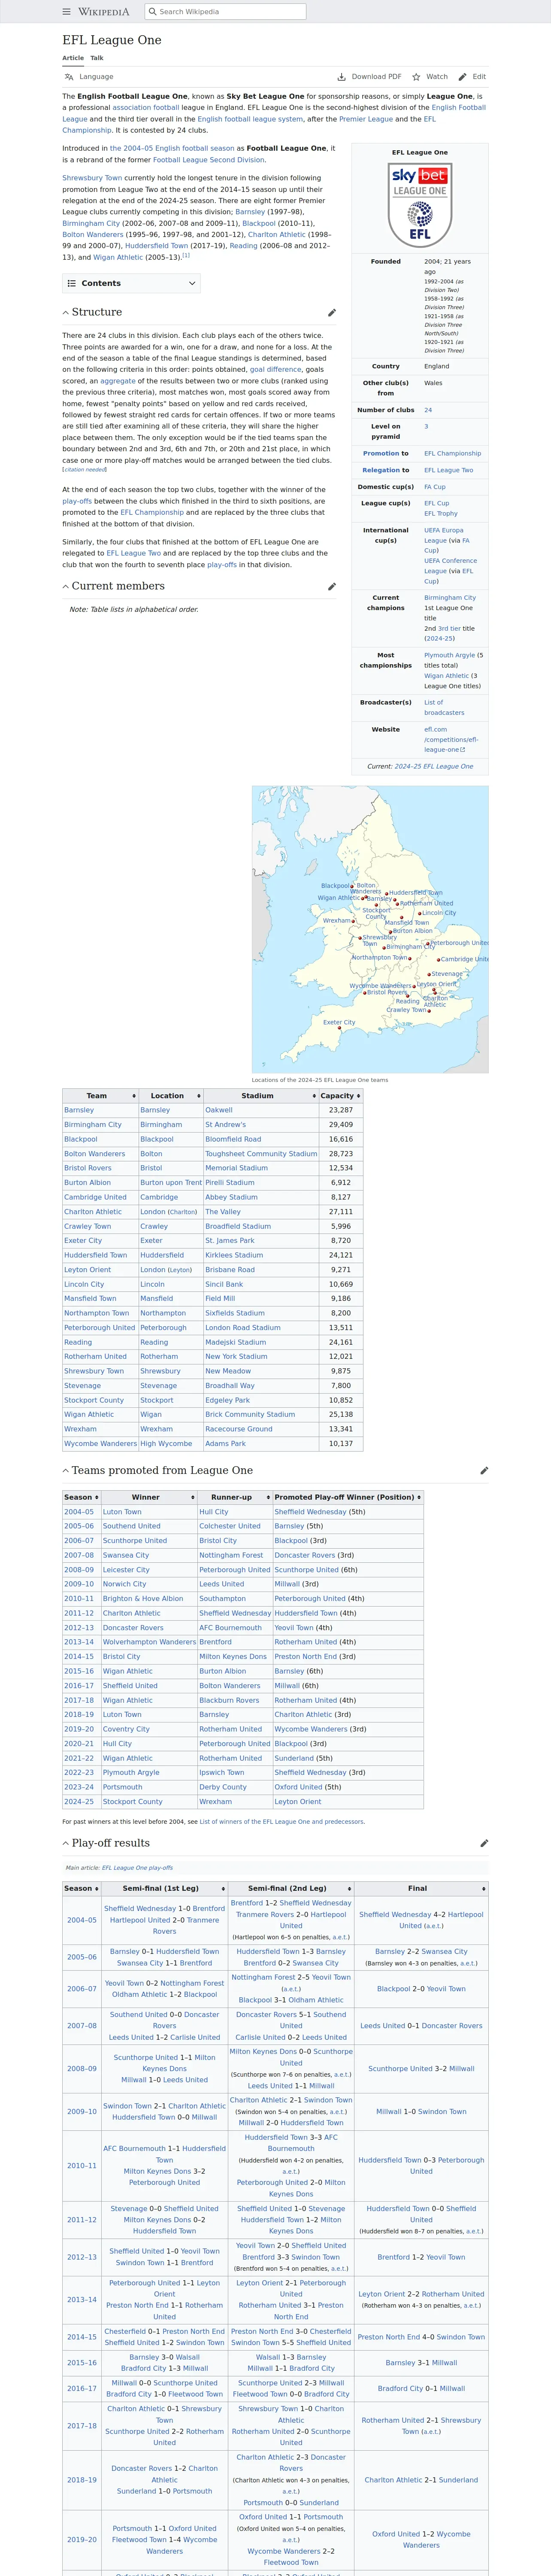Sort the members table by Location

171,1096
